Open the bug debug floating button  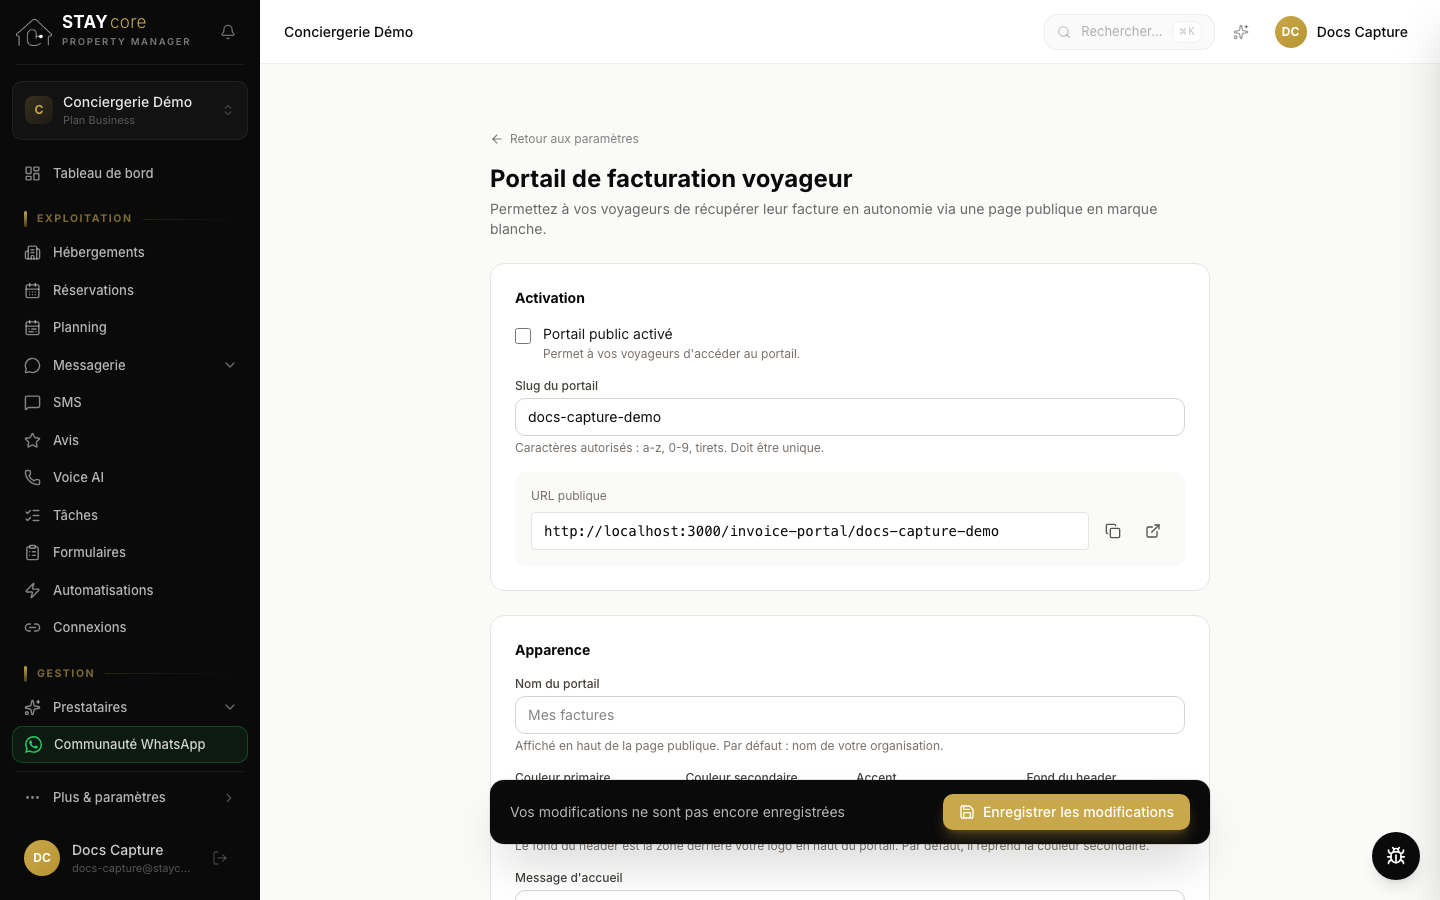(1396, 856)
